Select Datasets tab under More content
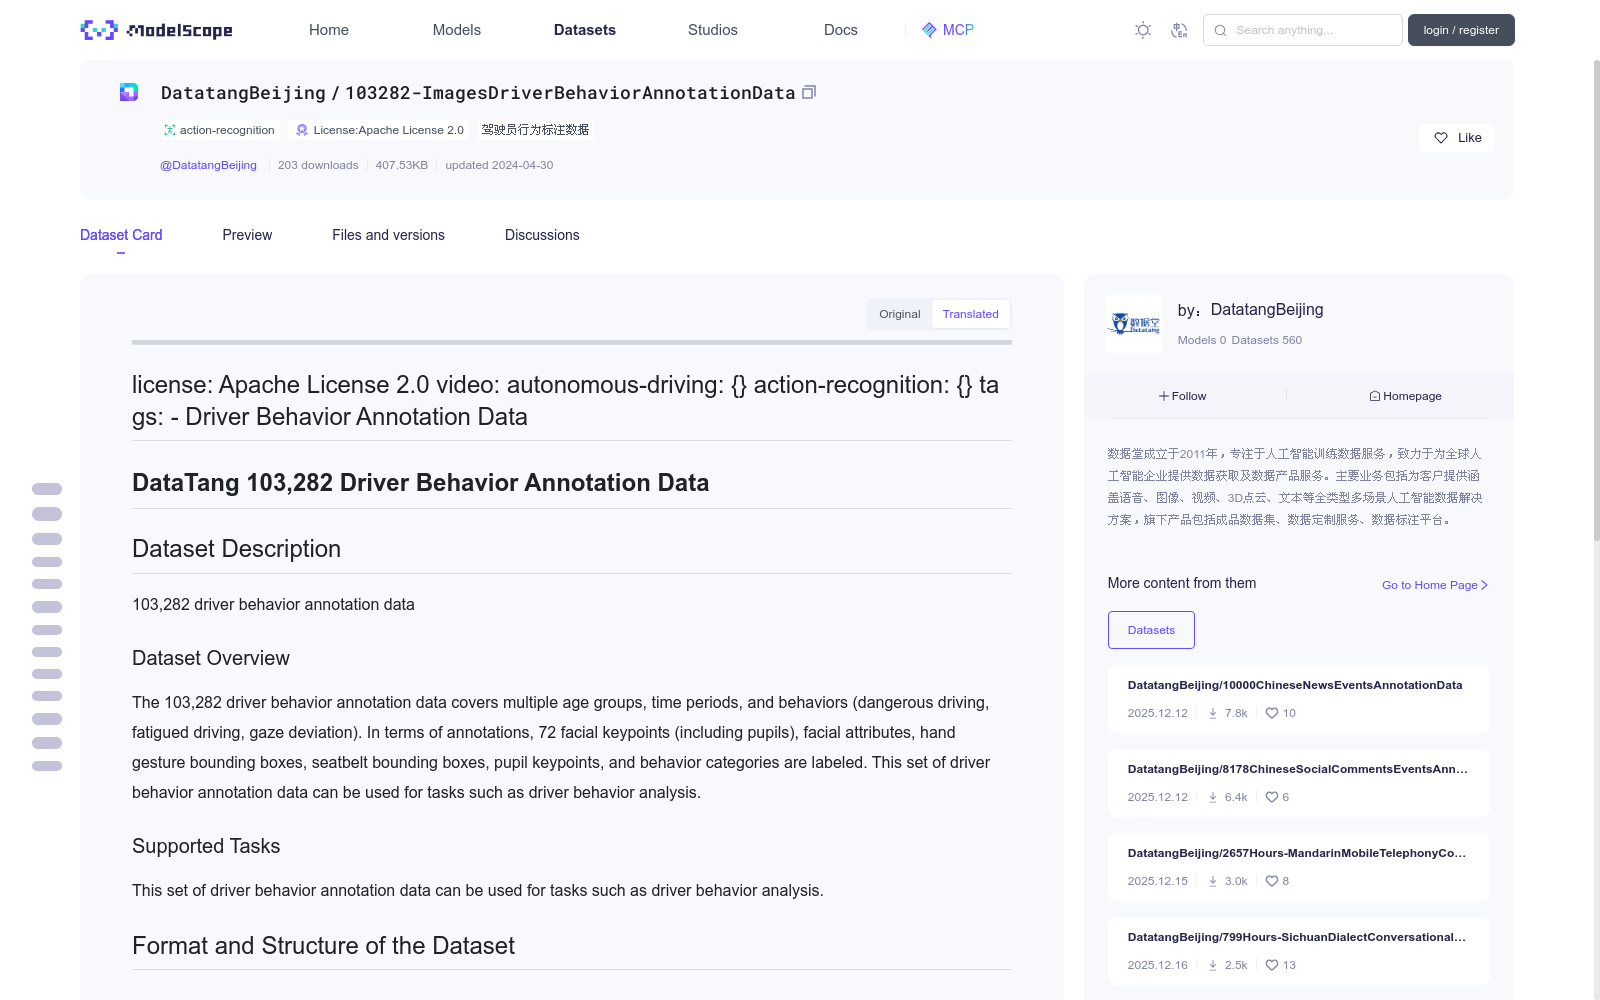The width and height of the screenshot is (1600, 1000). (1151, 630)
